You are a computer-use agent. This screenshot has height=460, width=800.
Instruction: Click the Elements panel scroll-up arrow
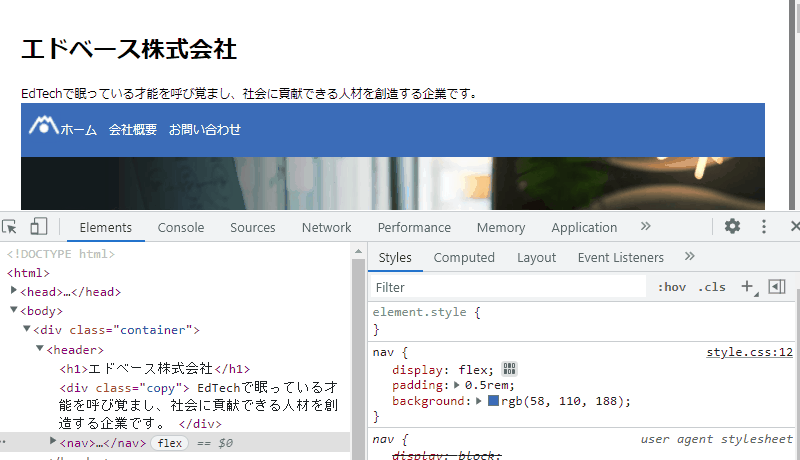tap(358, 251)
